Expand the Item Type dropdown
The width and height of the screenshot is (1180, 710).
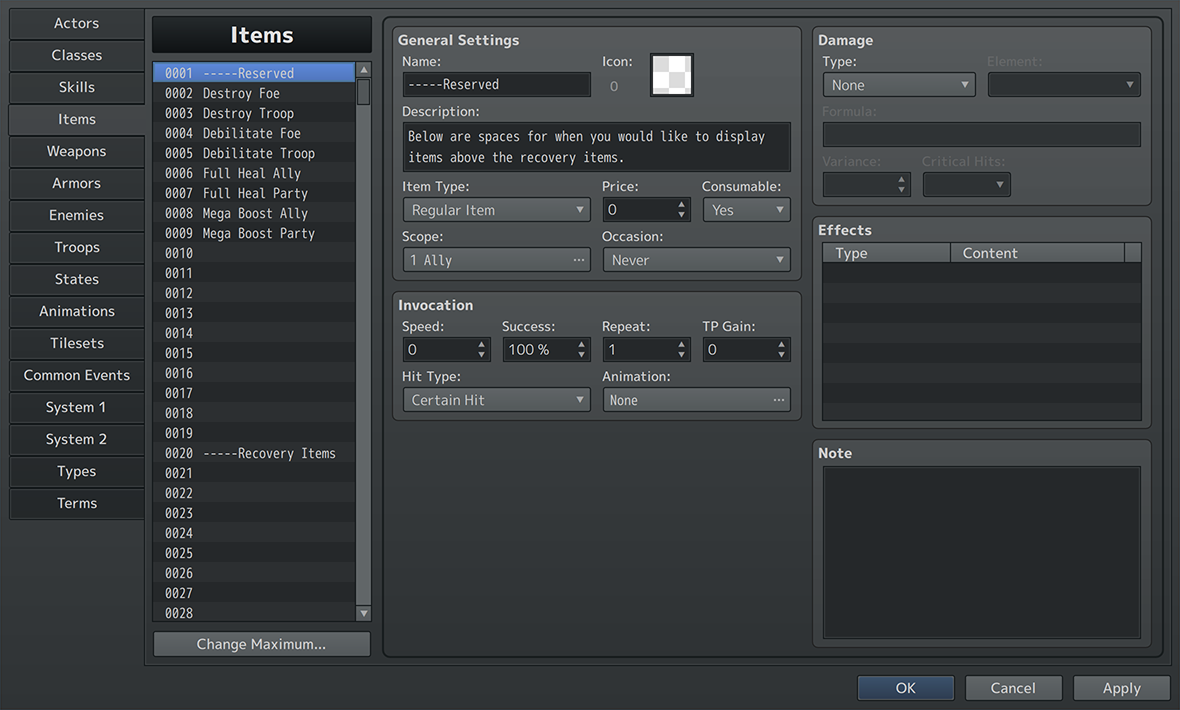tap(496, 210)
